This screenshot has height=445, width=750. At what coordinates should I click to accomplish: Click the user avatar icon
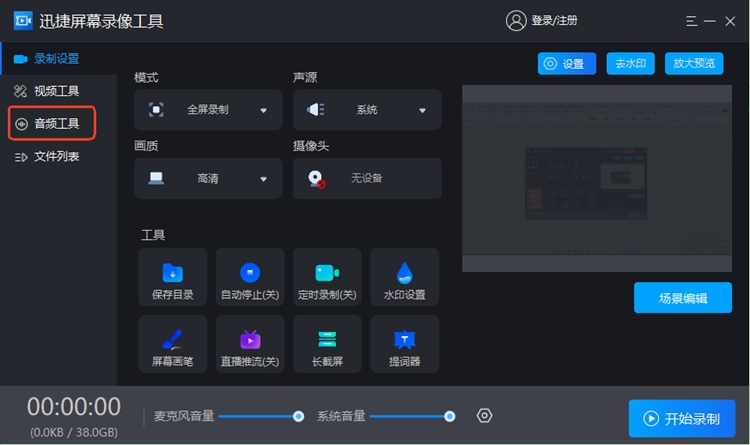[516, 21]
